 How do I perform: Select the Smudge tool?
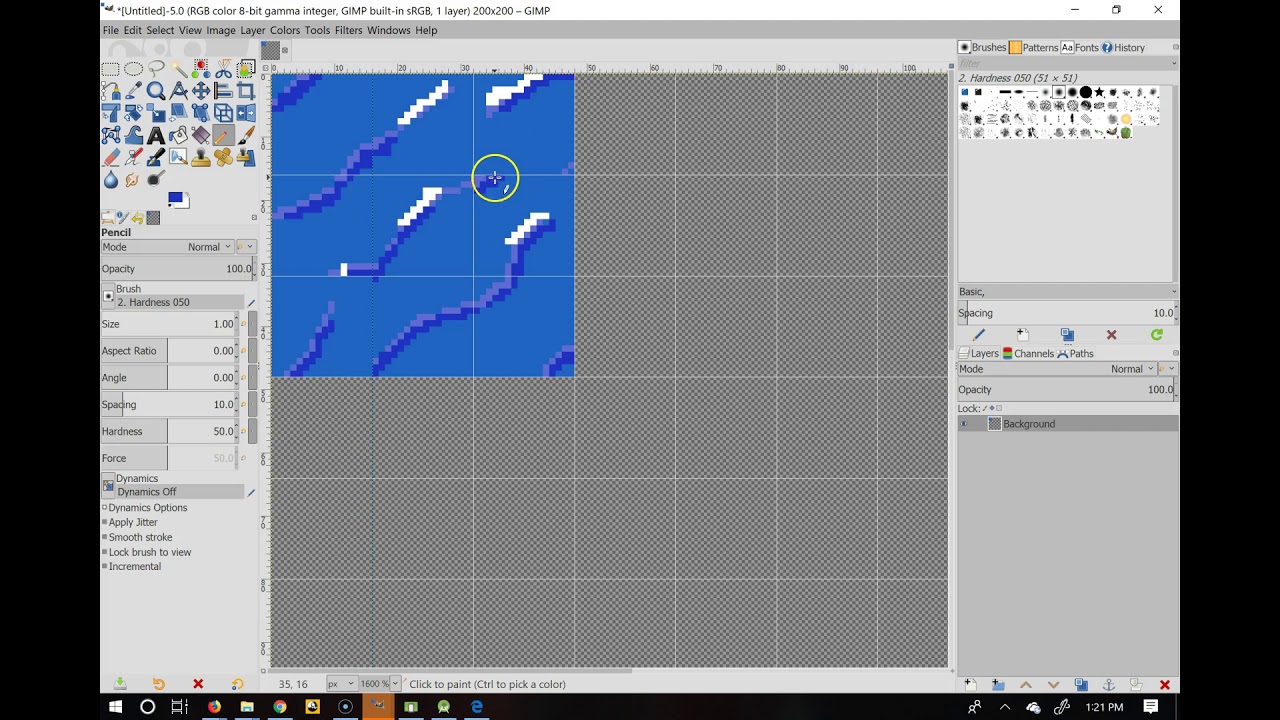coord(133,180)
